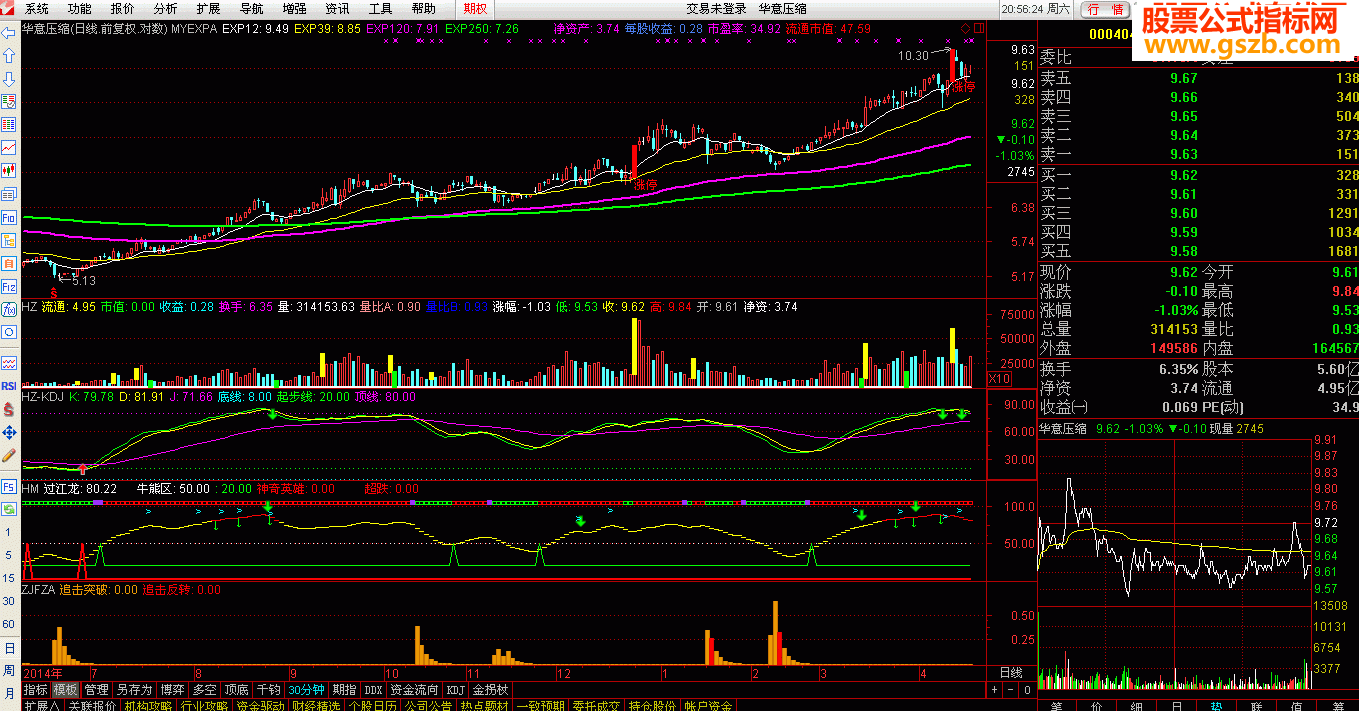Select the 金拐杖 template tab
The height and width of the screenshot is (711, 1359).
pyautogui.click(x=490, y=690)
